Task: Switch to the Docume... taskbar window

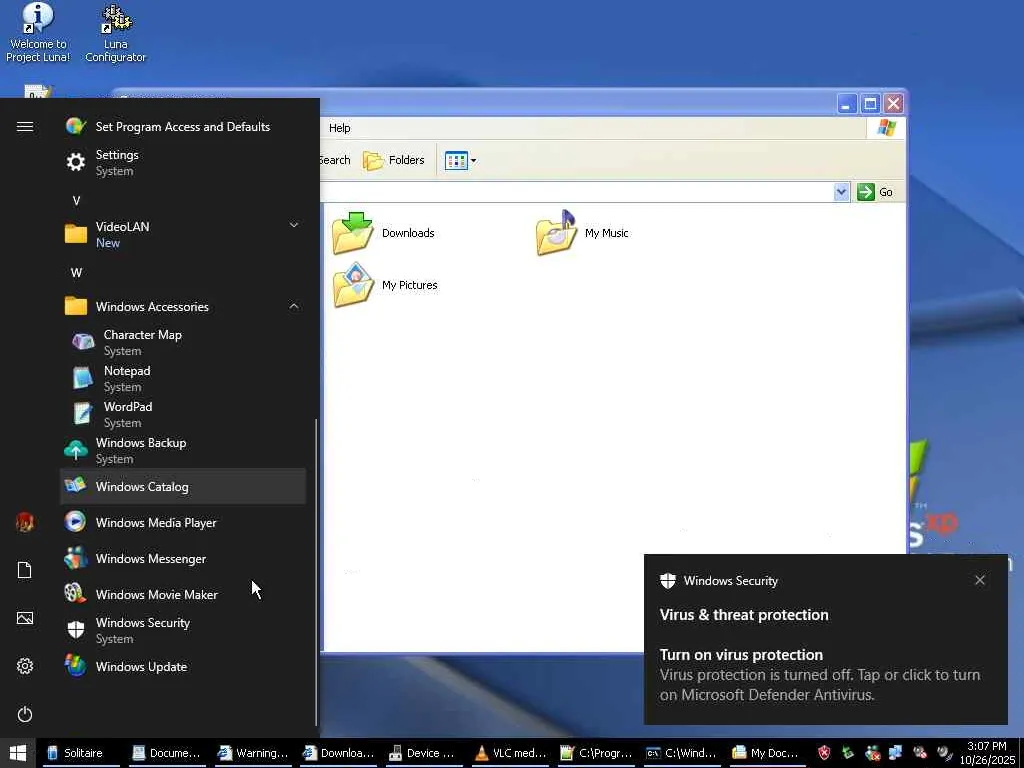Action: [167, 753]
